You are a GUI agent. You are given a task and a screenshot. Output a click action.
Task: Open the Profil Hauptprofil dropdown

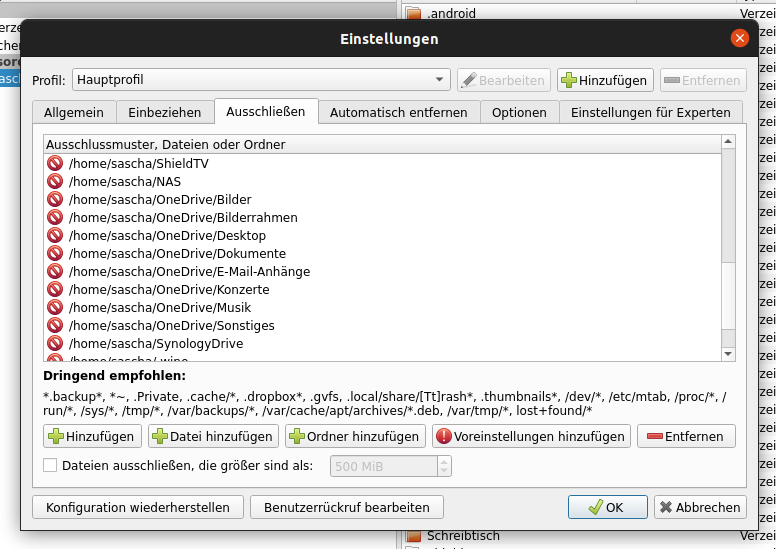261,80
